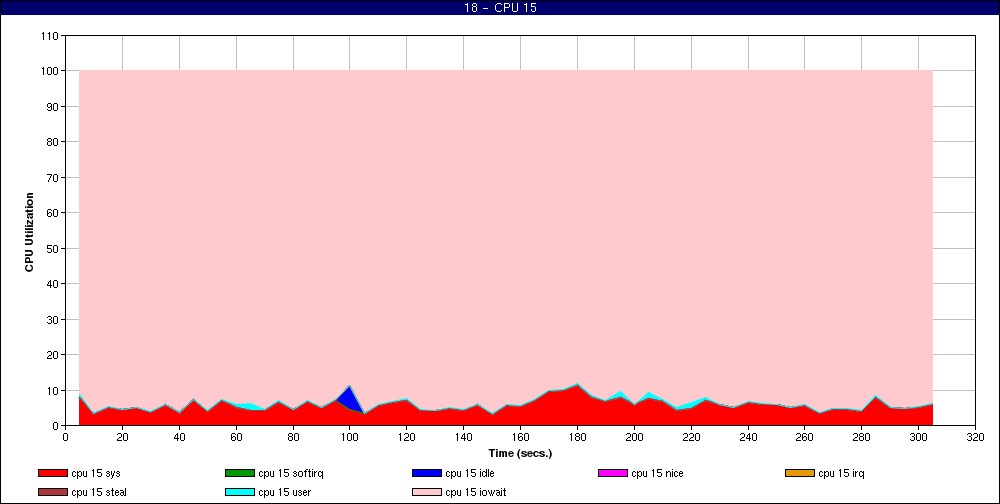Image resolution: width=1000 pixels, height=504 pixels.
Task: Click the cyan cpu 15 user legend swatch
Action: [x=240, y=493]
